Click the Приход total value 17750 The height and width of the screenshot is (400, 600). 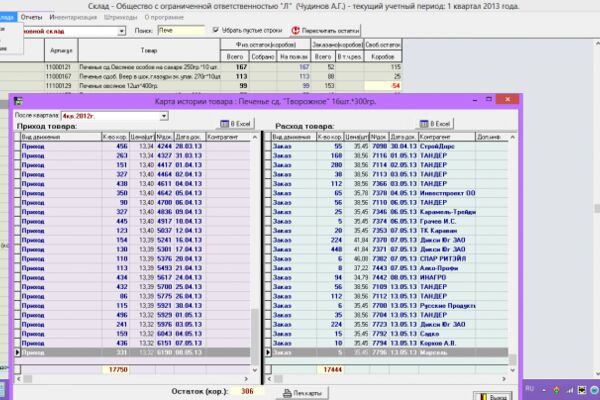click(x=118, y=370)
